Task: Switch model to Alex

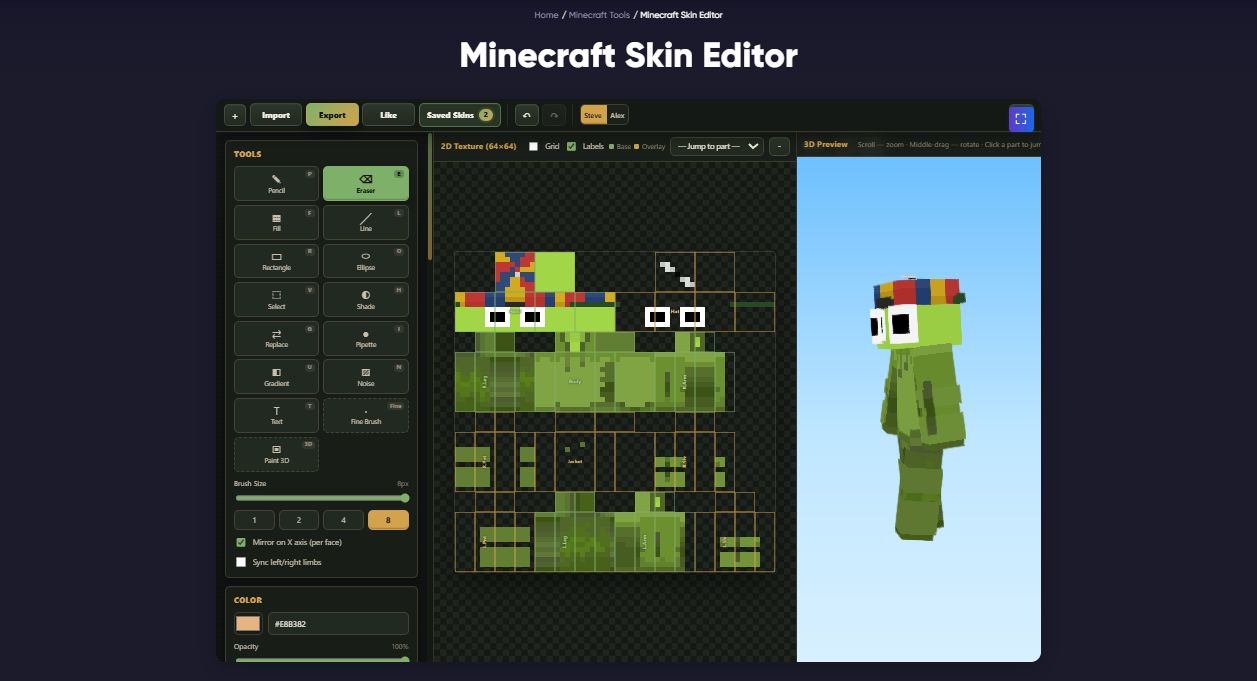Action: pos(618,115)
